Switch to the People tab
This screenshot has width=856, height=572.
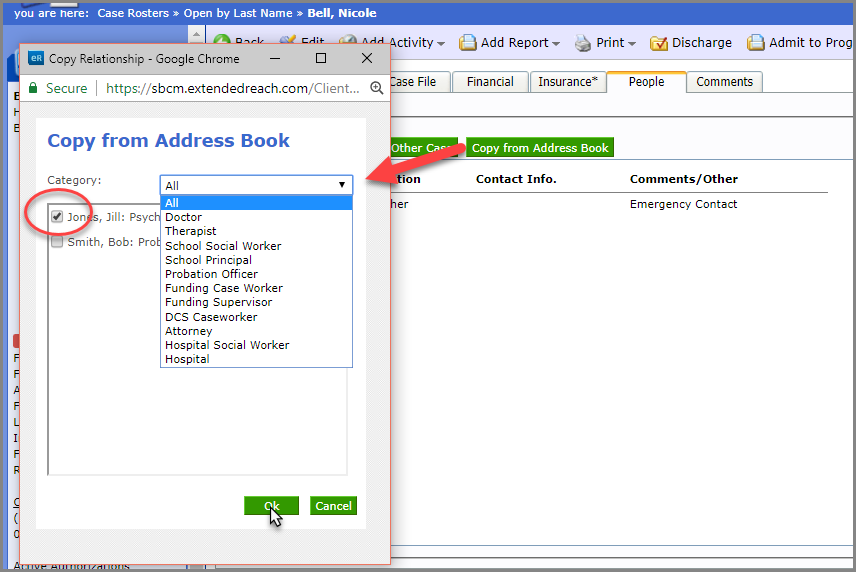pos(646,82)
